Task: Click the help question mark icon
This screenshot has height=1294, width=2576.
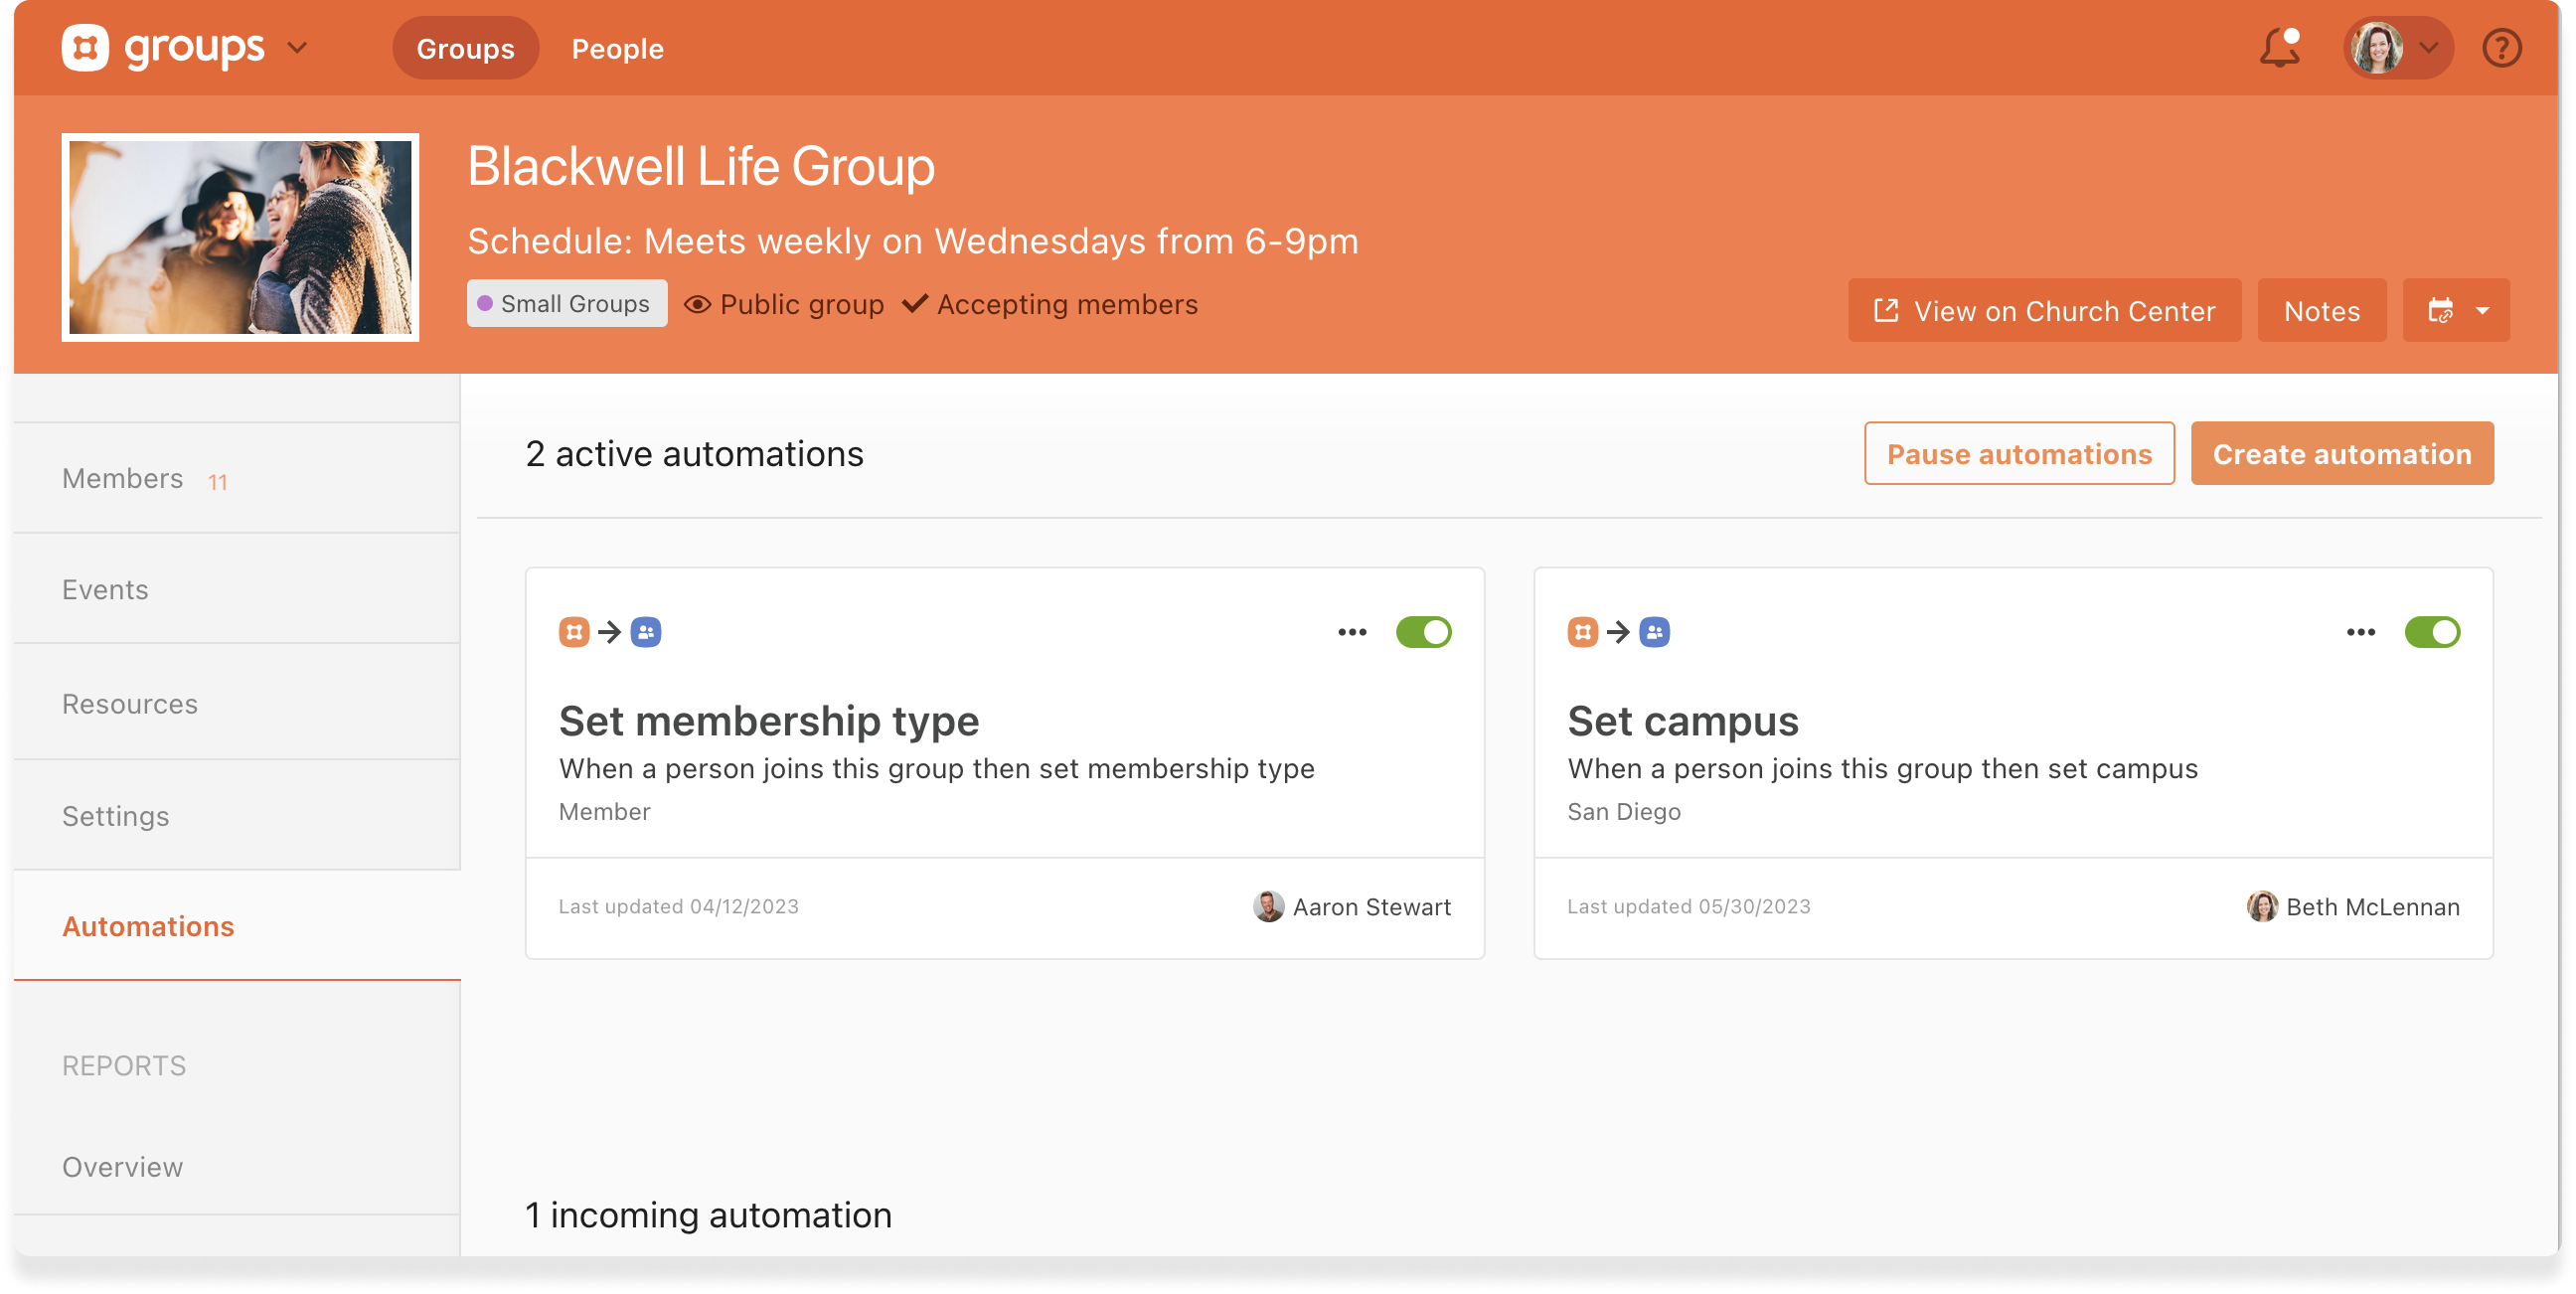Action: [2501, 48]
